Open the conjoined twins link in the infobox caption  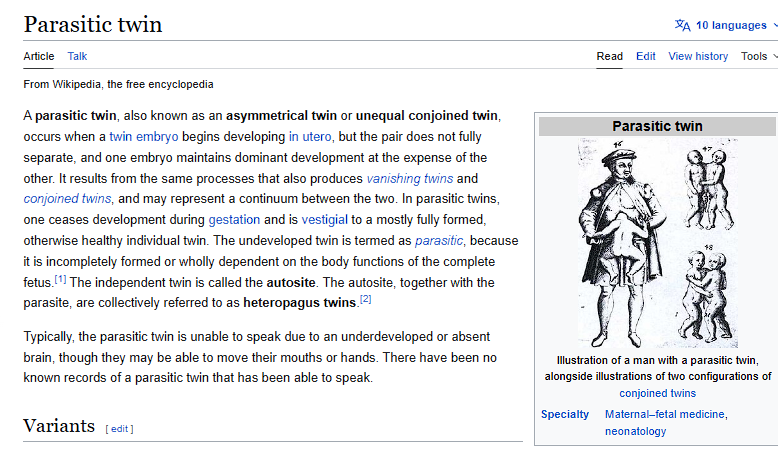(x=657, y=393)
